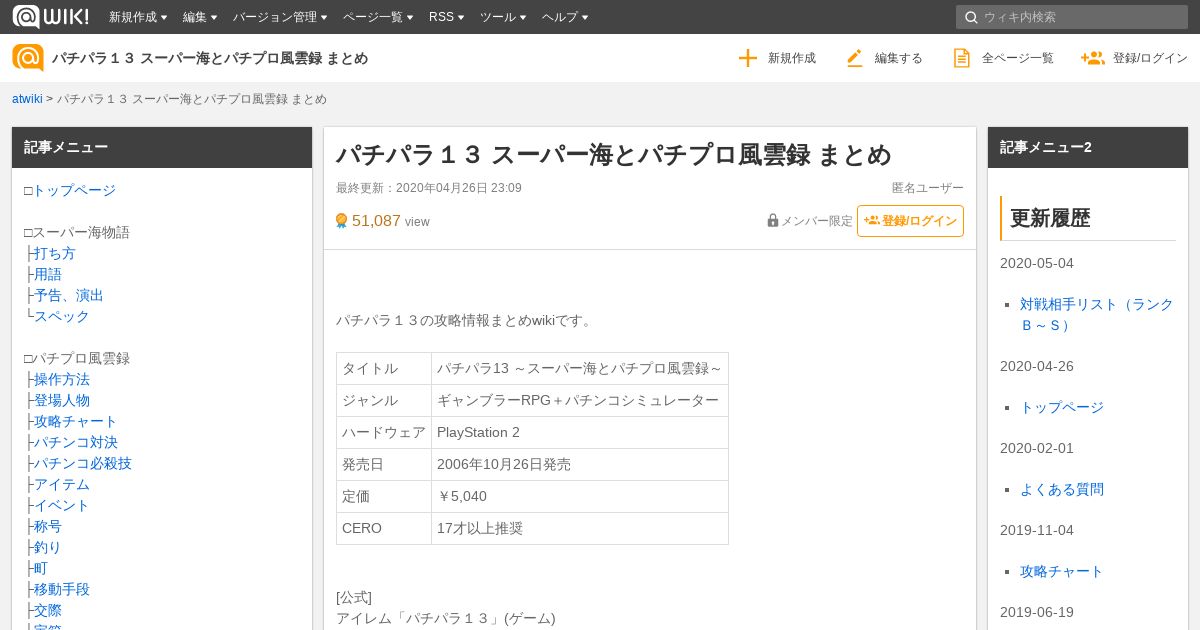Open the ページ一覧 dropdown menu
1200x630 pixels.
pyautogui.click(x=378, y=17)
